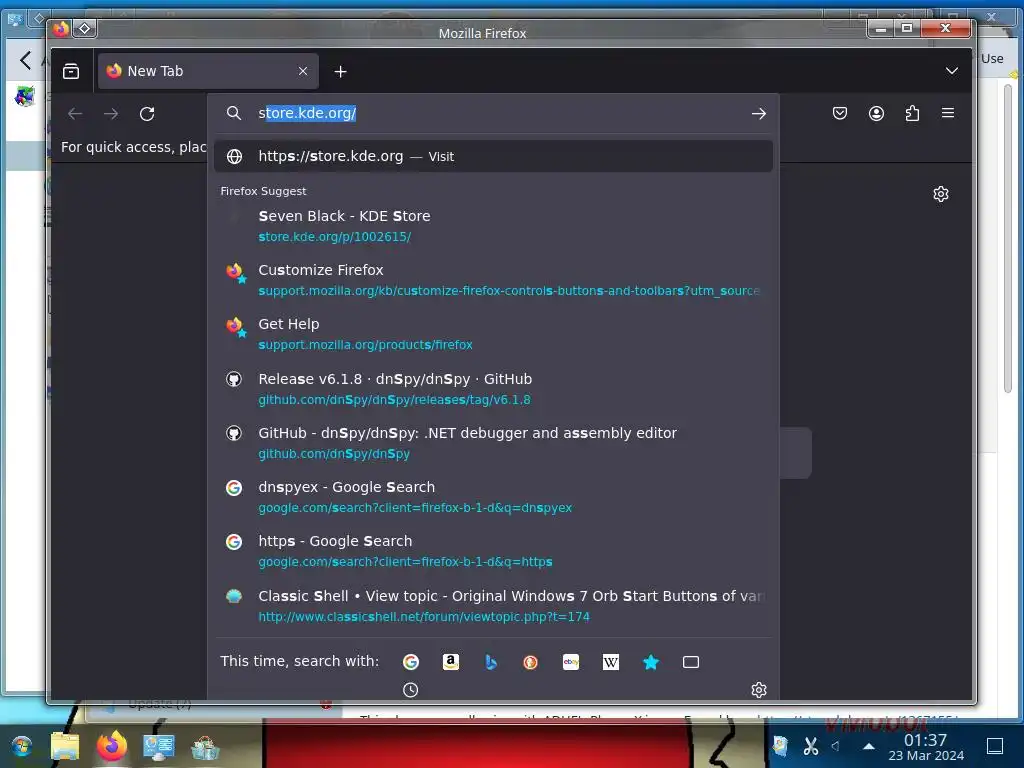This screenshot has height=768, width=1024.
Task: Click the keep-above pin icon in the title bar
Action: [x=85, y=29]
